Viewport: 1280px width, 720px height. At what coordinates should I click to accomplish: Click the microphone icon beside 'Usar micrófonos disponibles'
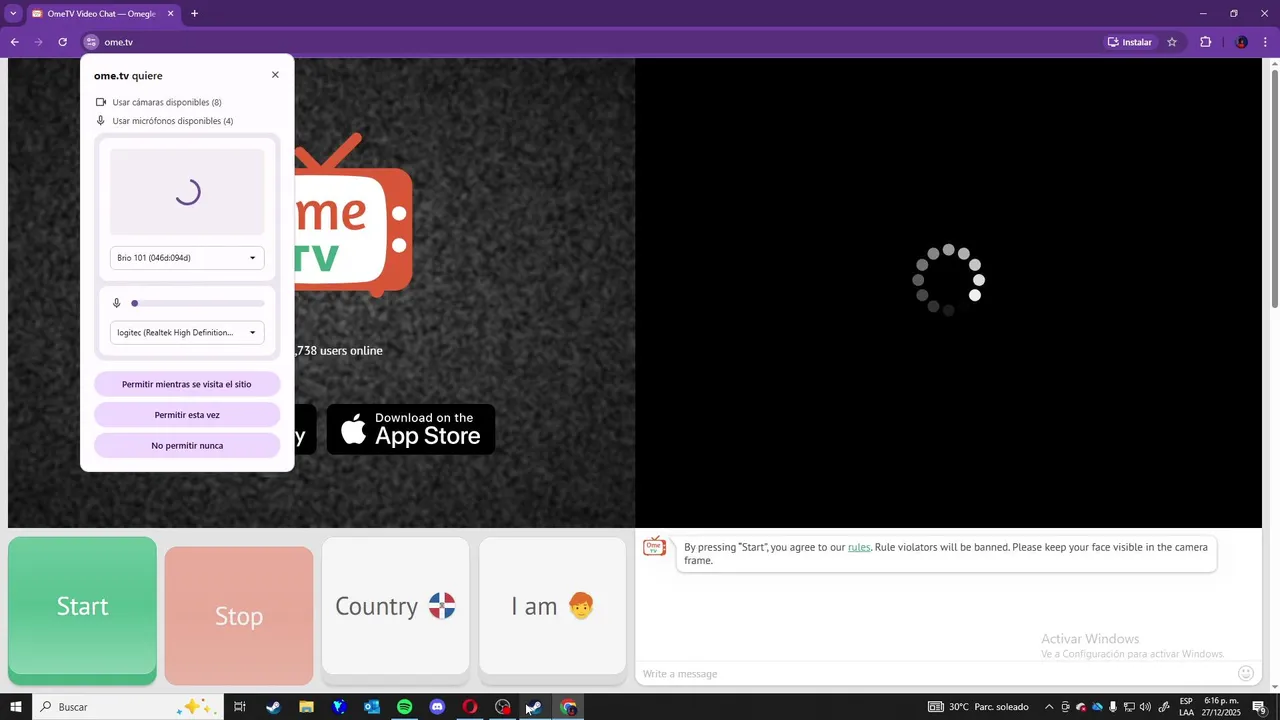pyautogui.click(x=101, y=121)
